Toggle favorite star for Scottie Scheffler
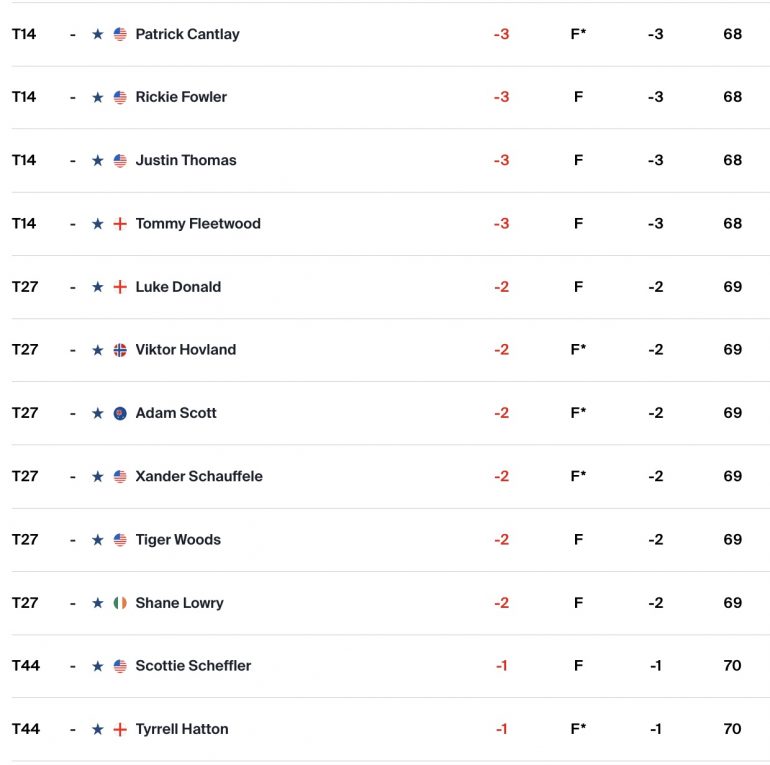 coord(98,666)
